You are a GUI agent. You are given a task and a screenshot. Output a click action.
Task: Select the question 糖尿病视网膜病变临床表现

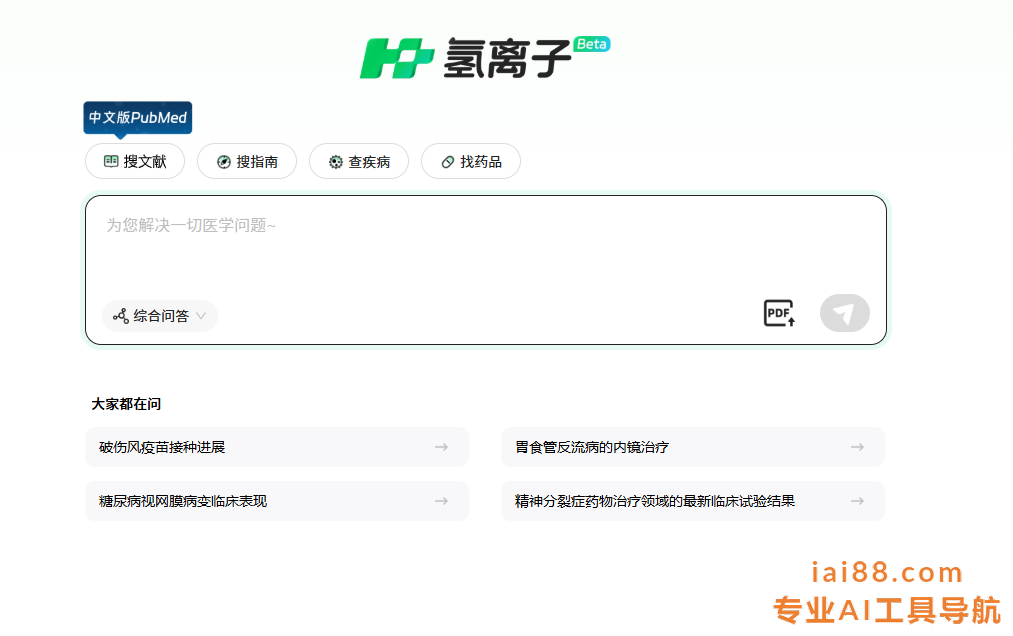[277, 501]
